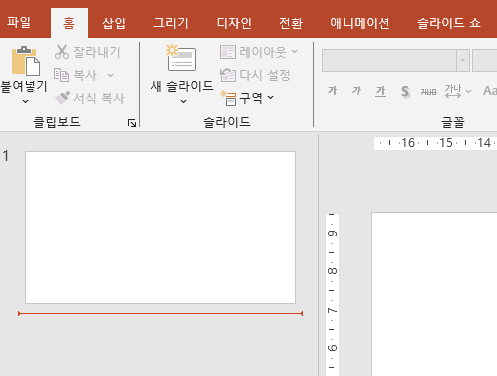Click the 잘라내기 (Cut) scissors icon

pos(62,52)
